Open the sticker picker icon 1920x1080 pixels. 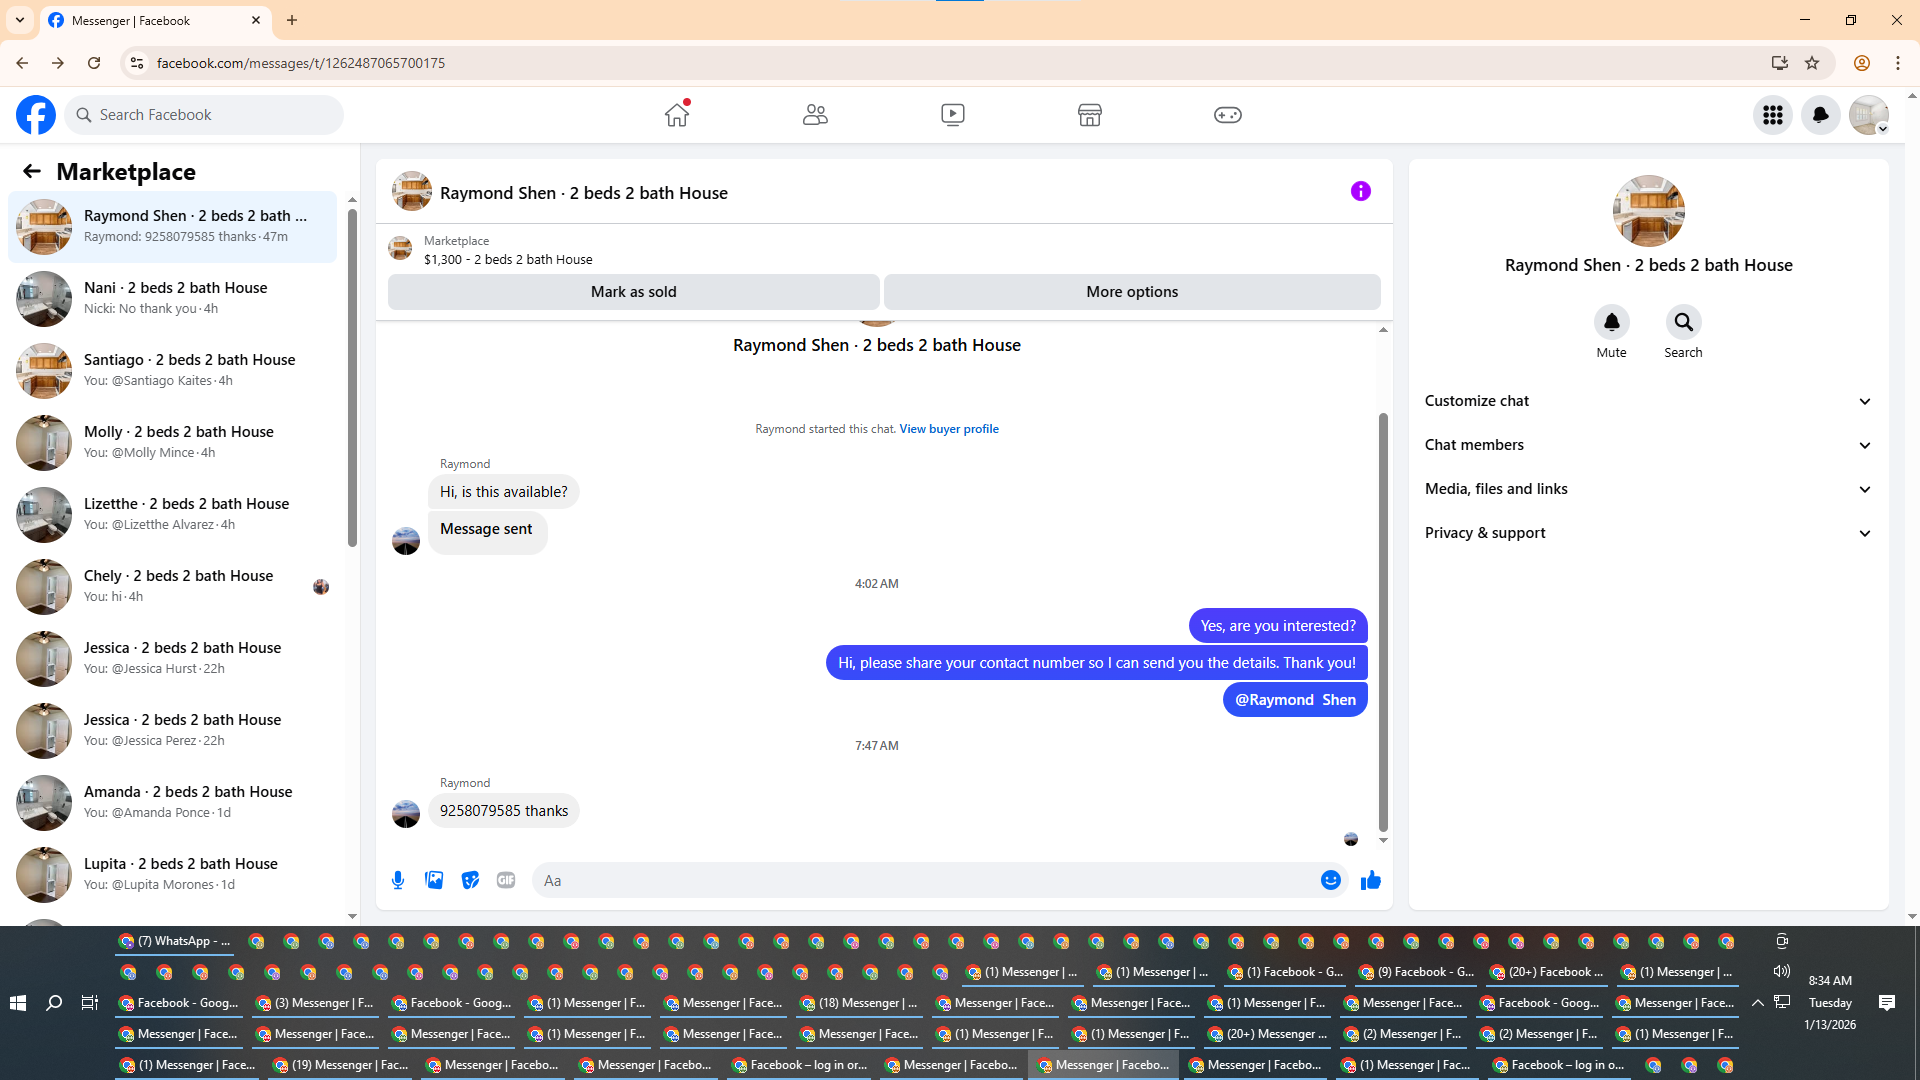point(470,880)
